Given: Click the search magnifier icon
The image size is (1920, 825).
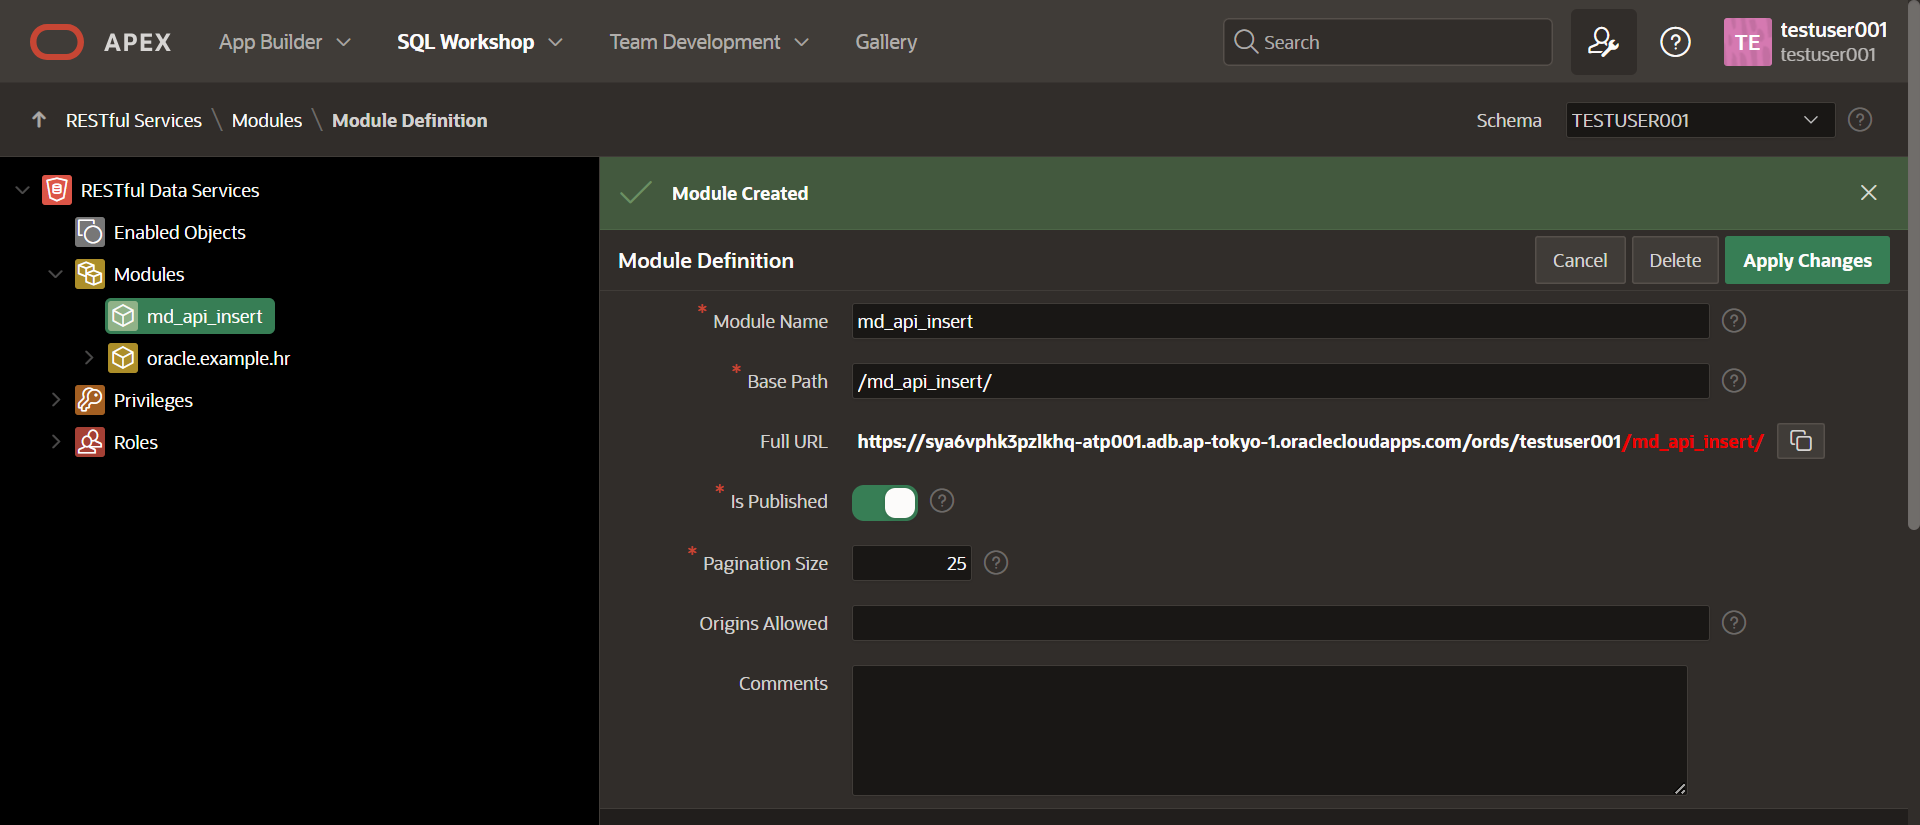Looking at the screenshot, I should pos(1245,42).
